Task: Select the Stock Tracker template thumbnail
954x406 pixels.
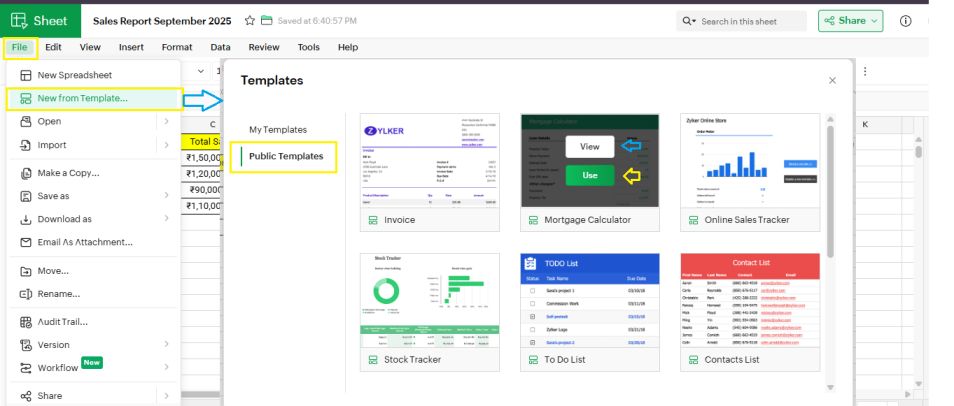Action: (x=430, y=301)
